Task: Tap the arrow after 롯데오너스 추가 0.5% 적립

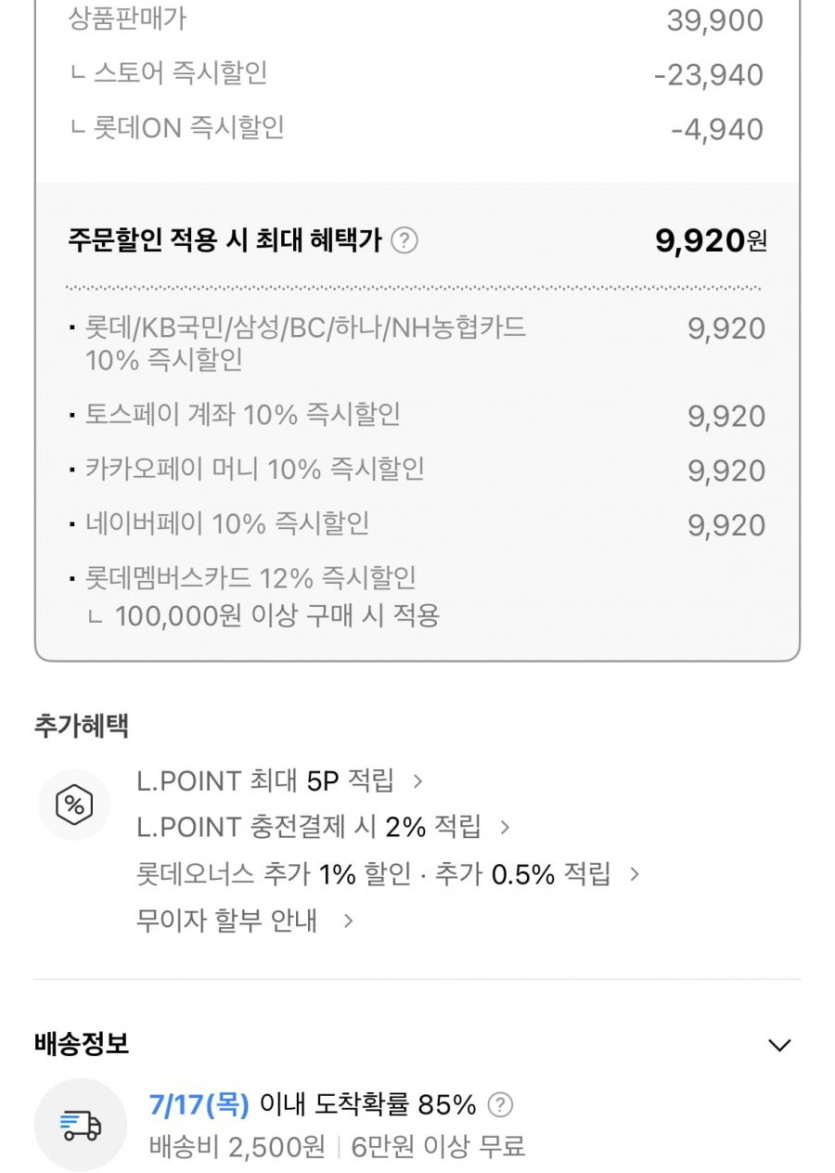Action: pyautogui.click(x=633, y=874)
